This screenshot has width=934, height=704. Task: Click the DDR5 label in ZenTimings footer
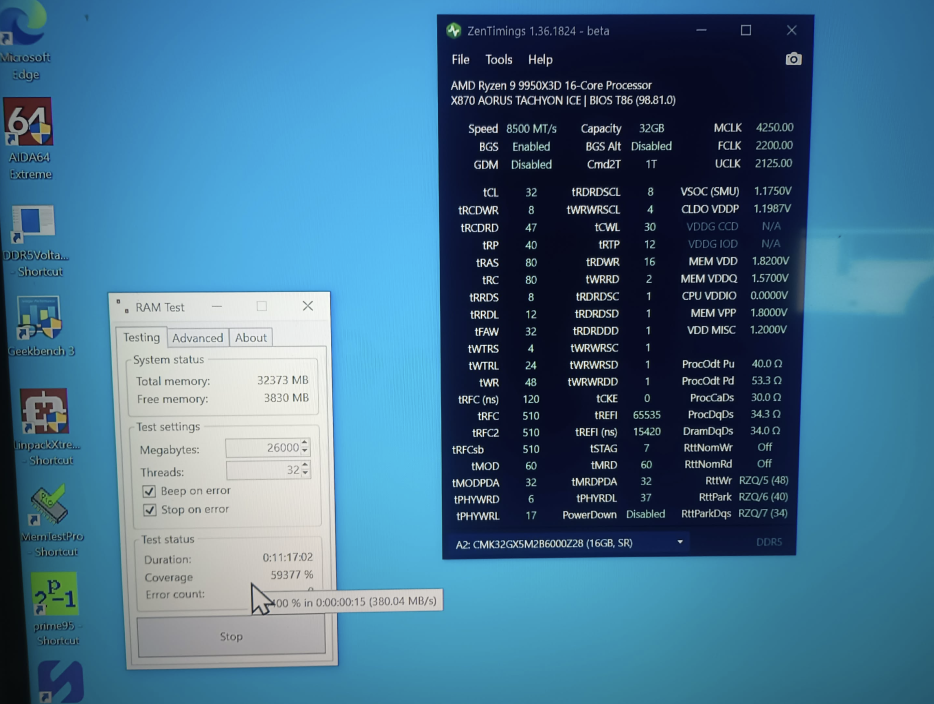point(769,542)
